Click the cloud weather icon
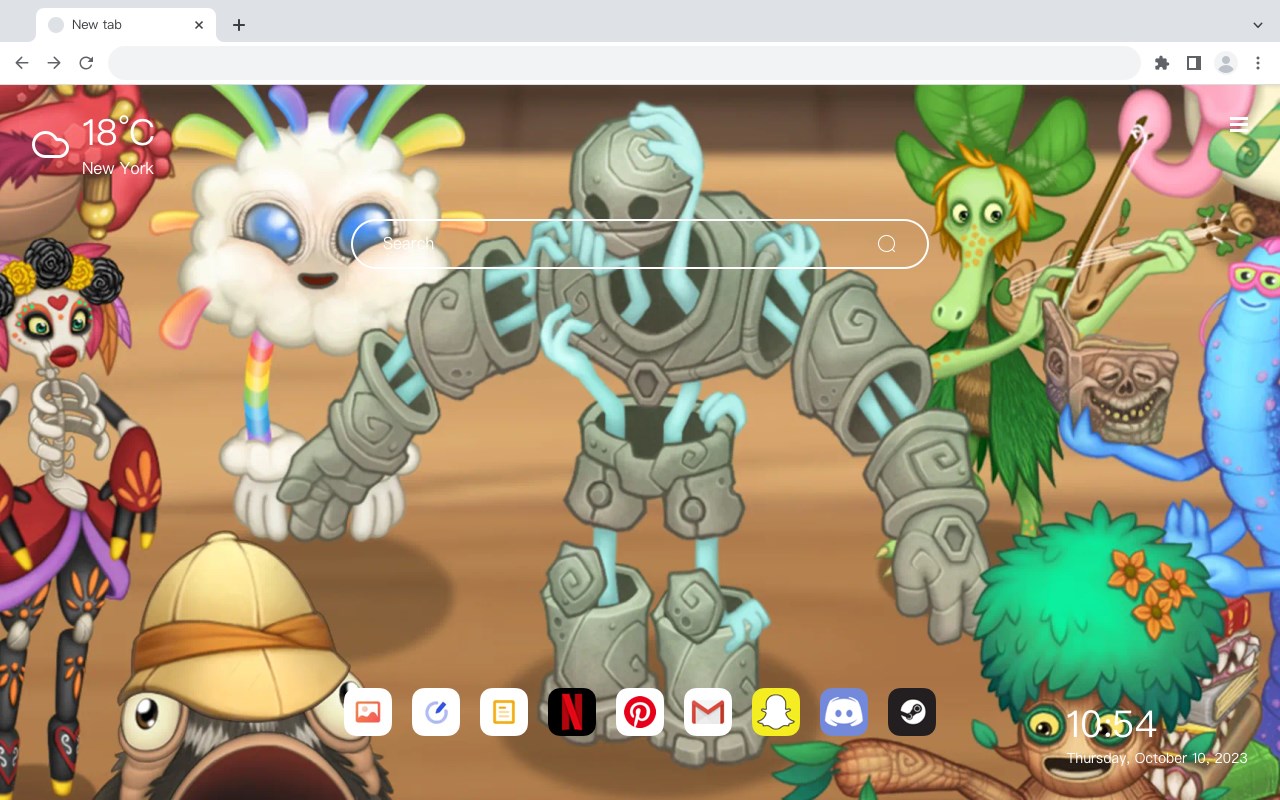This screenshot has width=1280, height=800. point(50,145)
